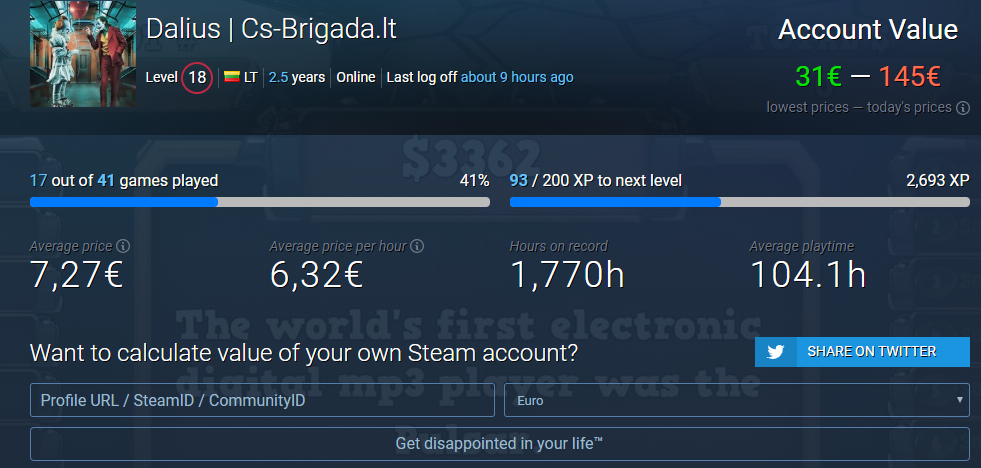Click the profile avatar image
The width and height of the screenshot is (981, 468).
click(83, 54)
